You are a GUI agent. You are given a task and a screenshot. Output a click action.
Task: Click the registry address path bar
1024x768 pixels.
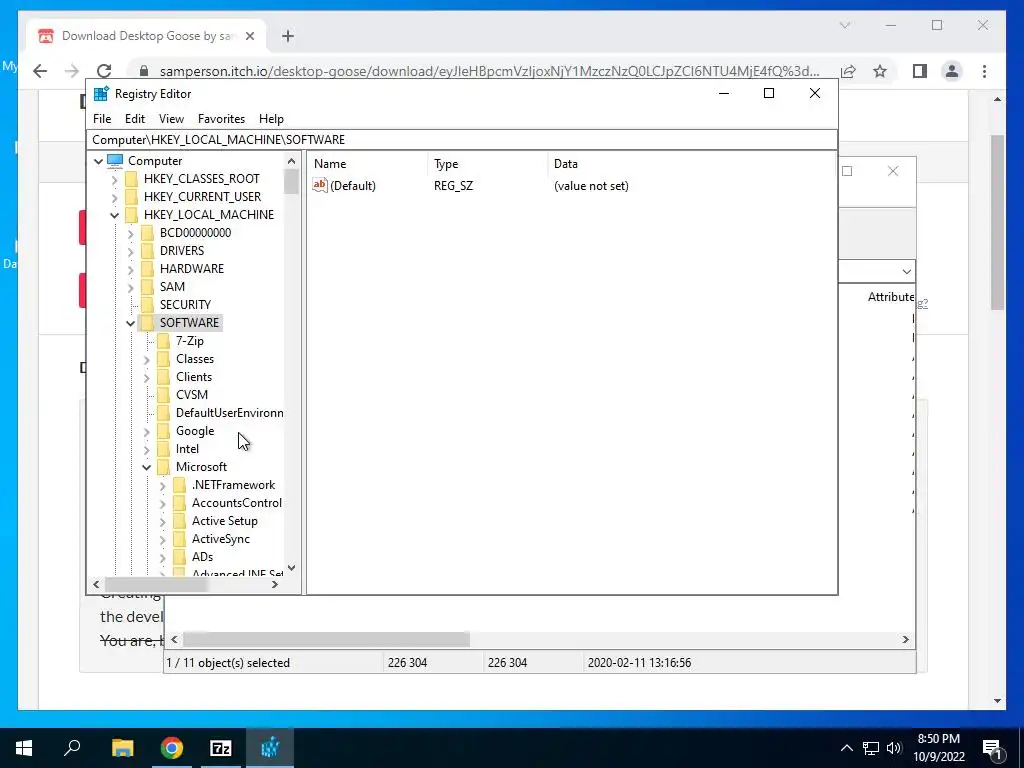click(x=462, y=140)
